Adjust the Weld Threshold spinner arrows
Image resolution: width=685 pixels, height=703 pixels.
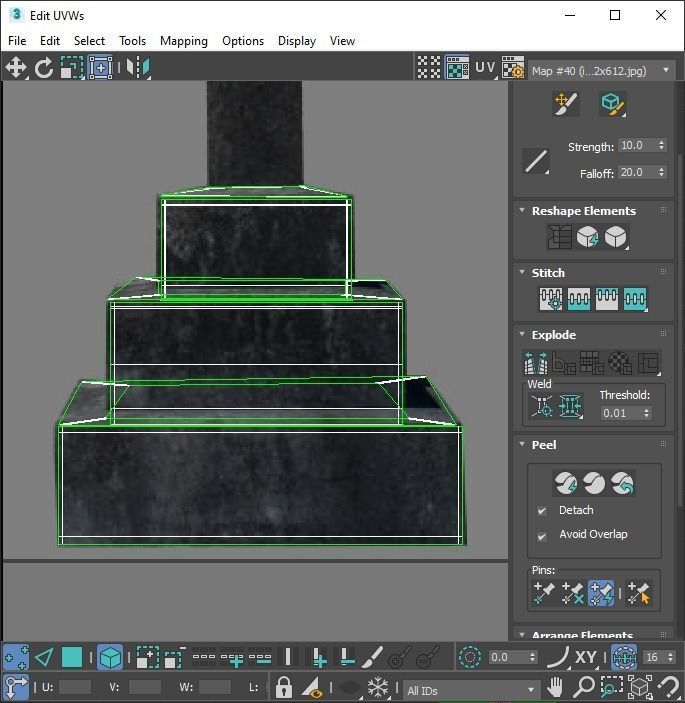click(x=646, y=413)
